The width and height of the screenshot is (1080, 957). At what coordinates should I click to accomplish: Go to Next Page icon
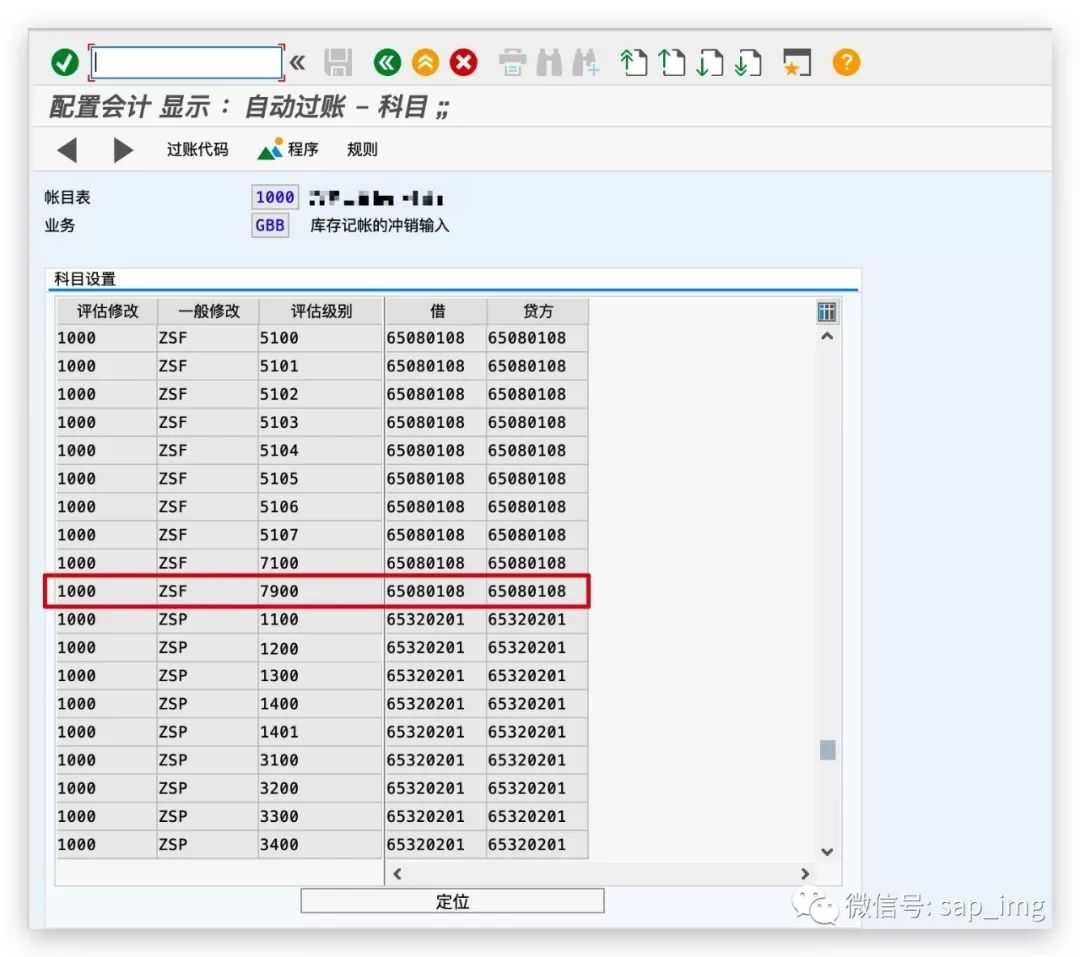coord(709,62)
